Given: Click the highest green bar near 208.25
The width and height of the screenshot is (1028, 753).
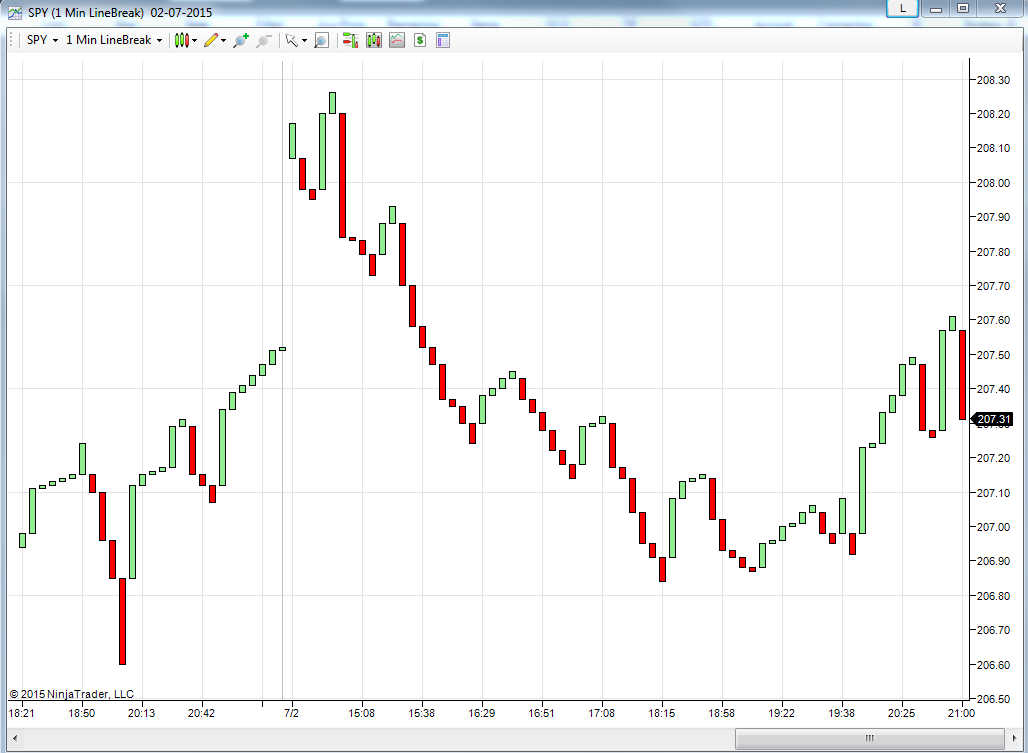Looking at the screenshot, I should tap(332, 103).
